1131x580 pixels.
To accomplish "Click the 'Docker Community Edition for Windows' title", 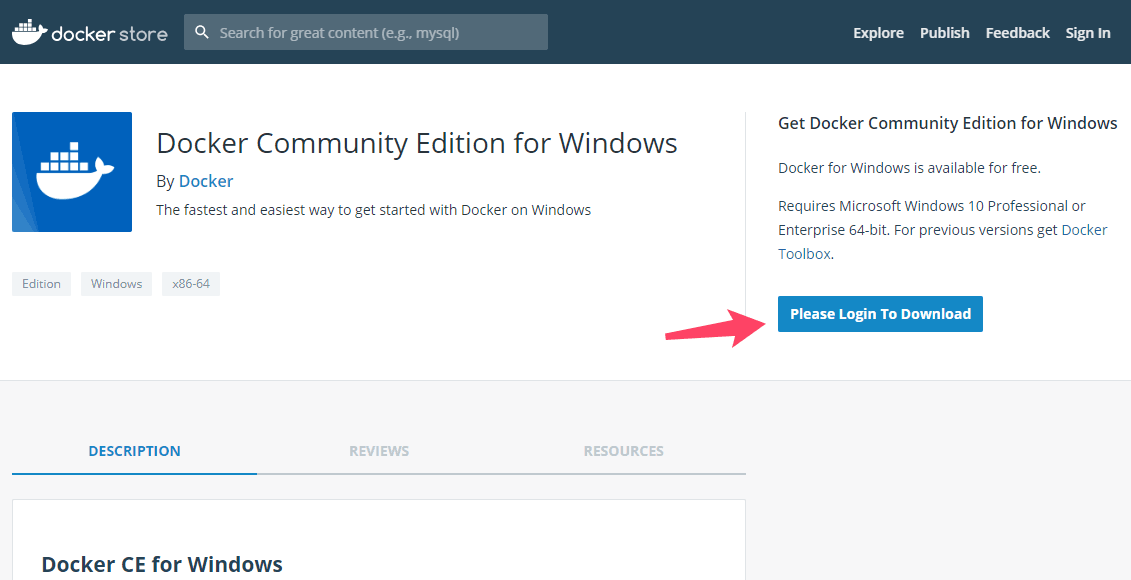I will click(417, 143).
